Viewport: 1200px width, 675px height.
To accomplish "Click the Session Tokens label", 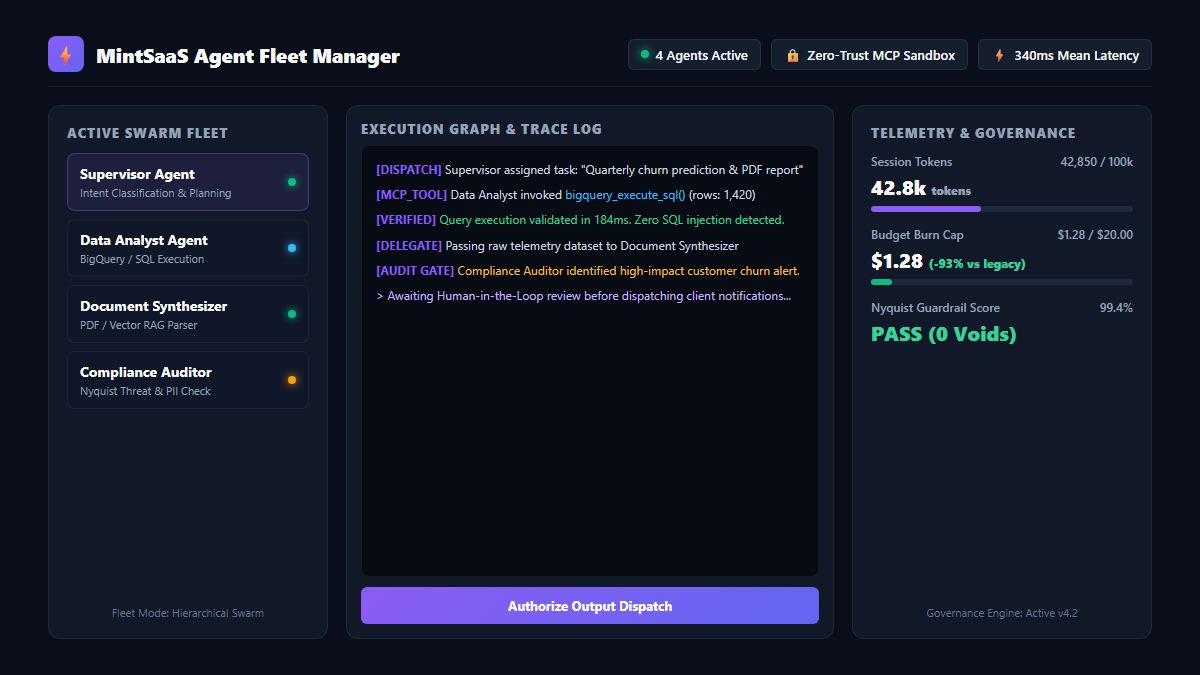I will coord(911,162).
